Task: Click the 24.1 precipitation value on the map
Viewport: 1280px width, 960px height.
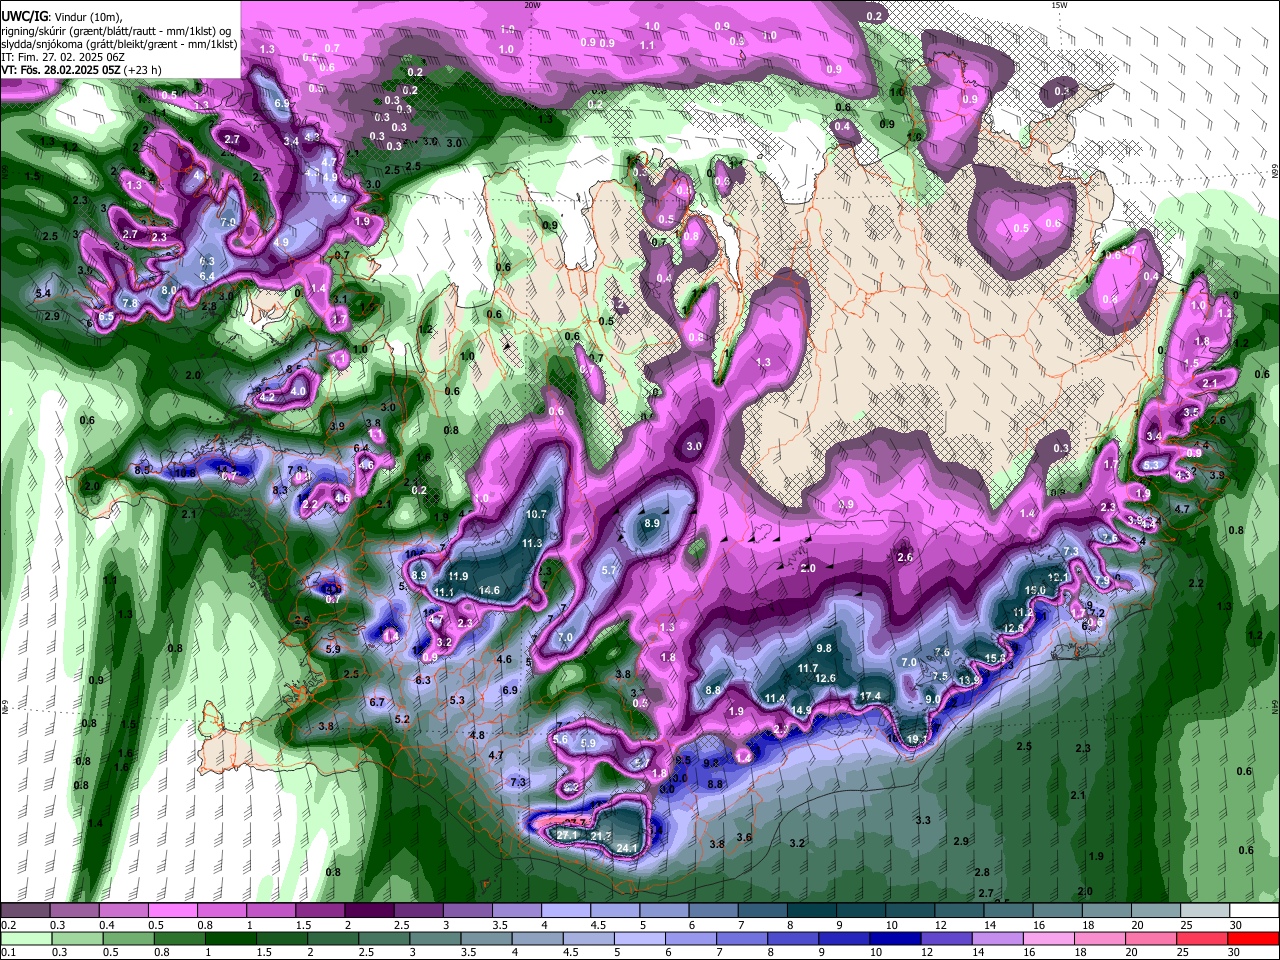Action: click(x=627, y=848)
